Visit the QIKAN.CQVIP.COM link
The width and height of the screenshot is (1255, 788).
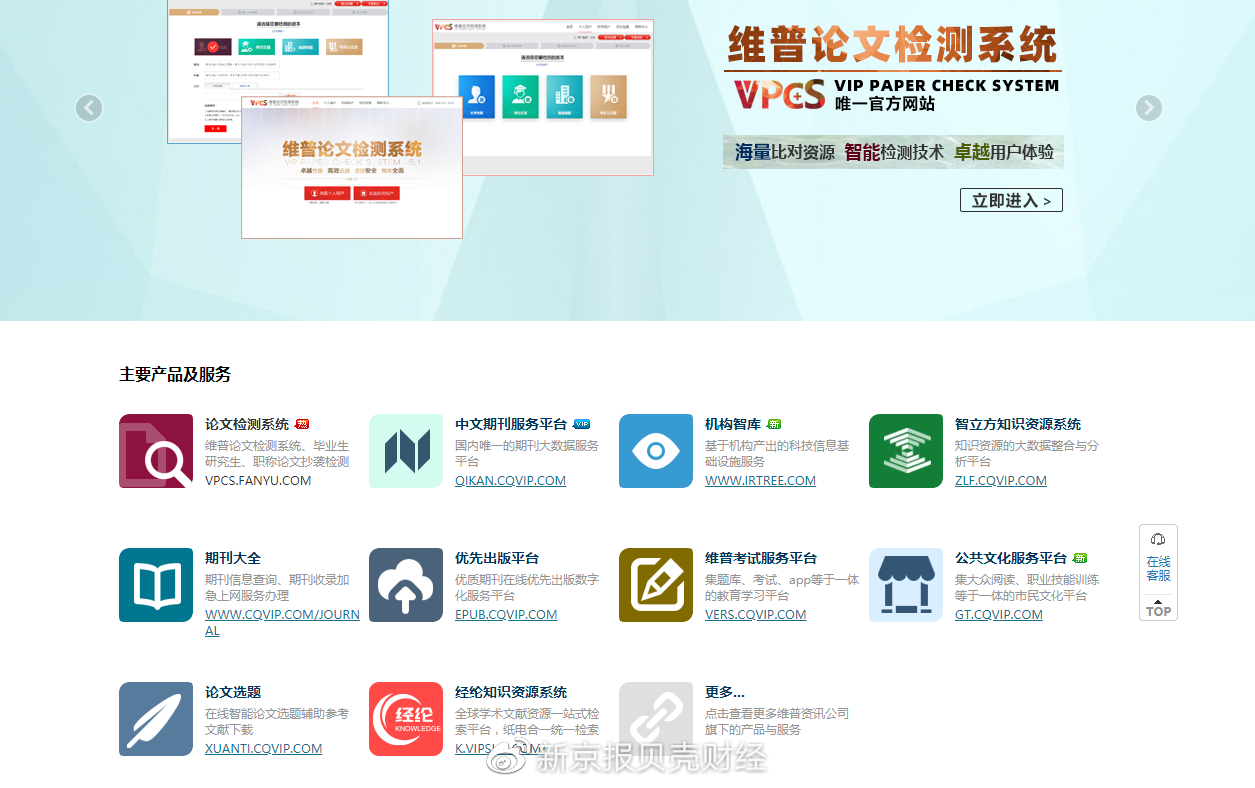tap(510, 481)
